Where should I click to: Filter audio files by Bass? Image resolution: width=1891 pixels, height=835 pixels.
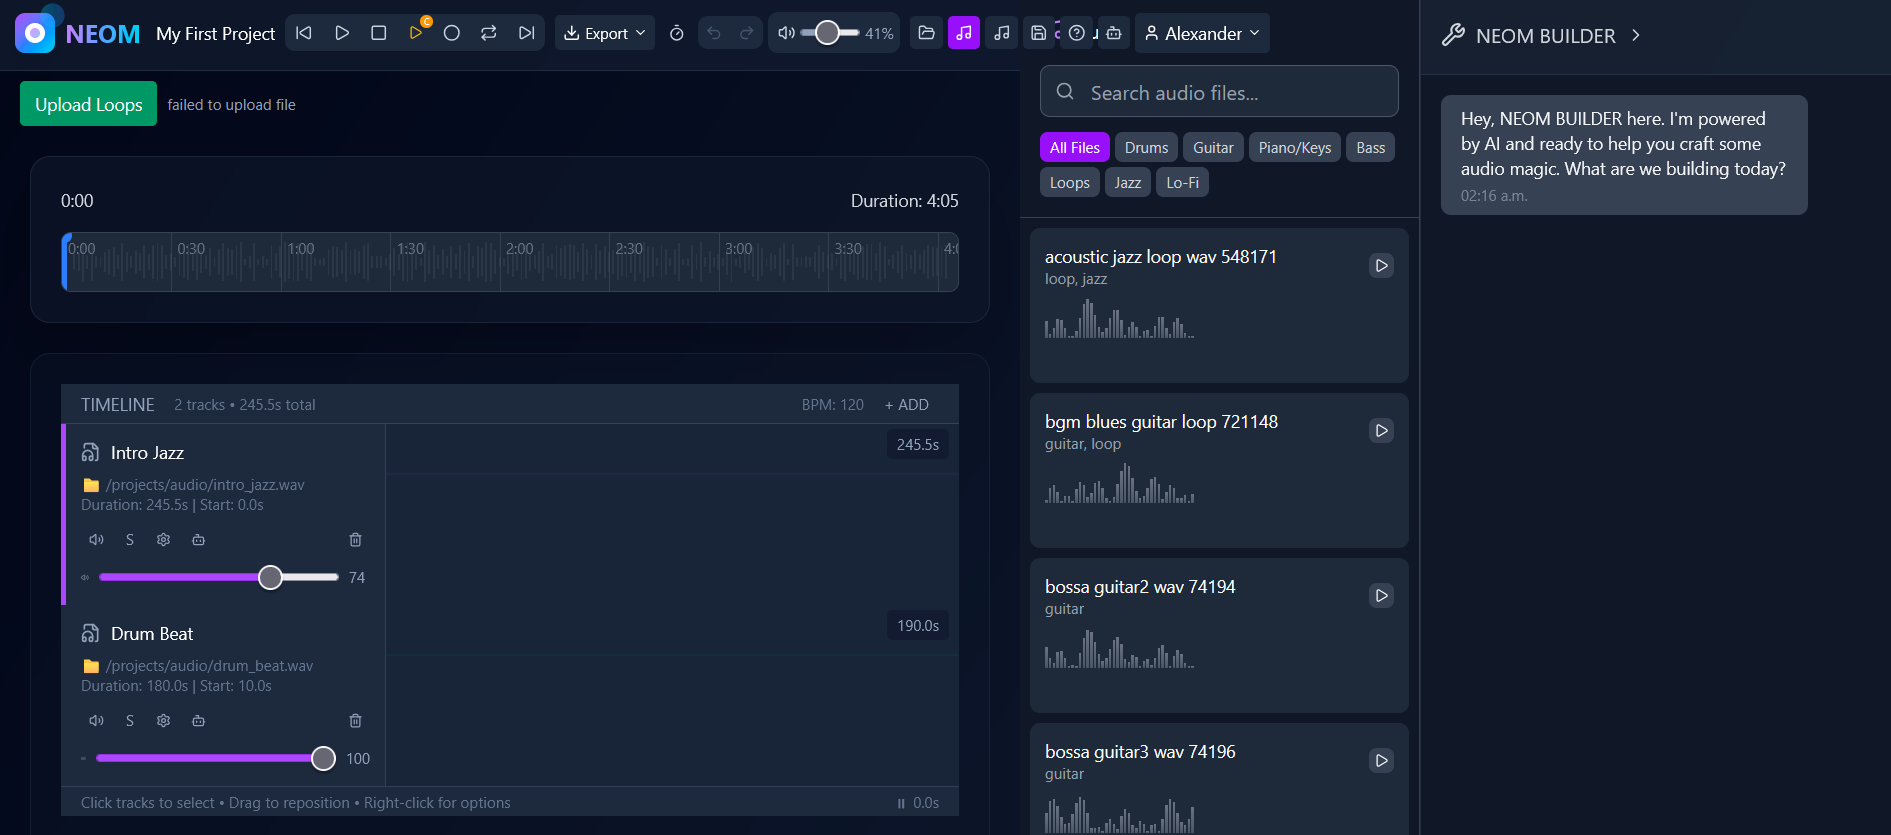(x=1370, y=148)
